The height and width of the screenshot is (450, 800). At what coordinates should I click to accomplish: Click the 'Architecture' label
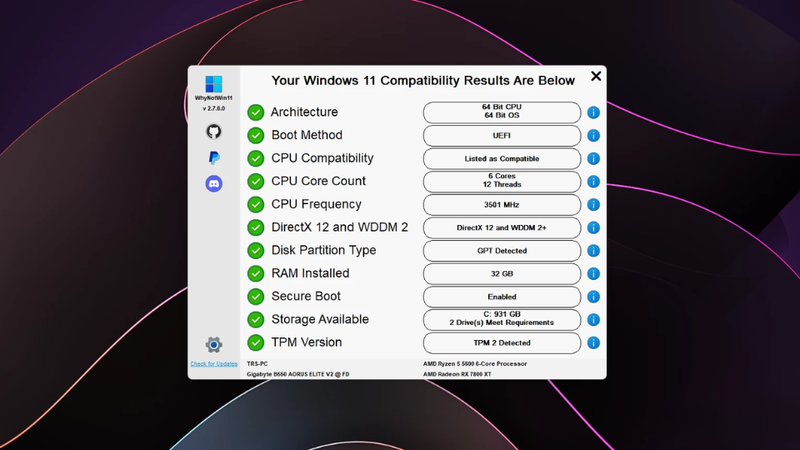(304, 112)
